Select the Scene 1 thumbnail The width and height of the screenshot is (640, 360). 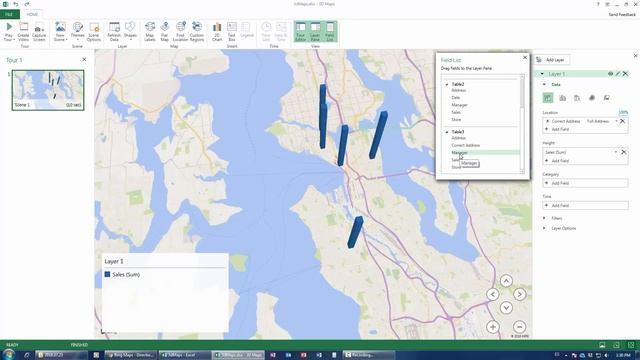(48, 90)
